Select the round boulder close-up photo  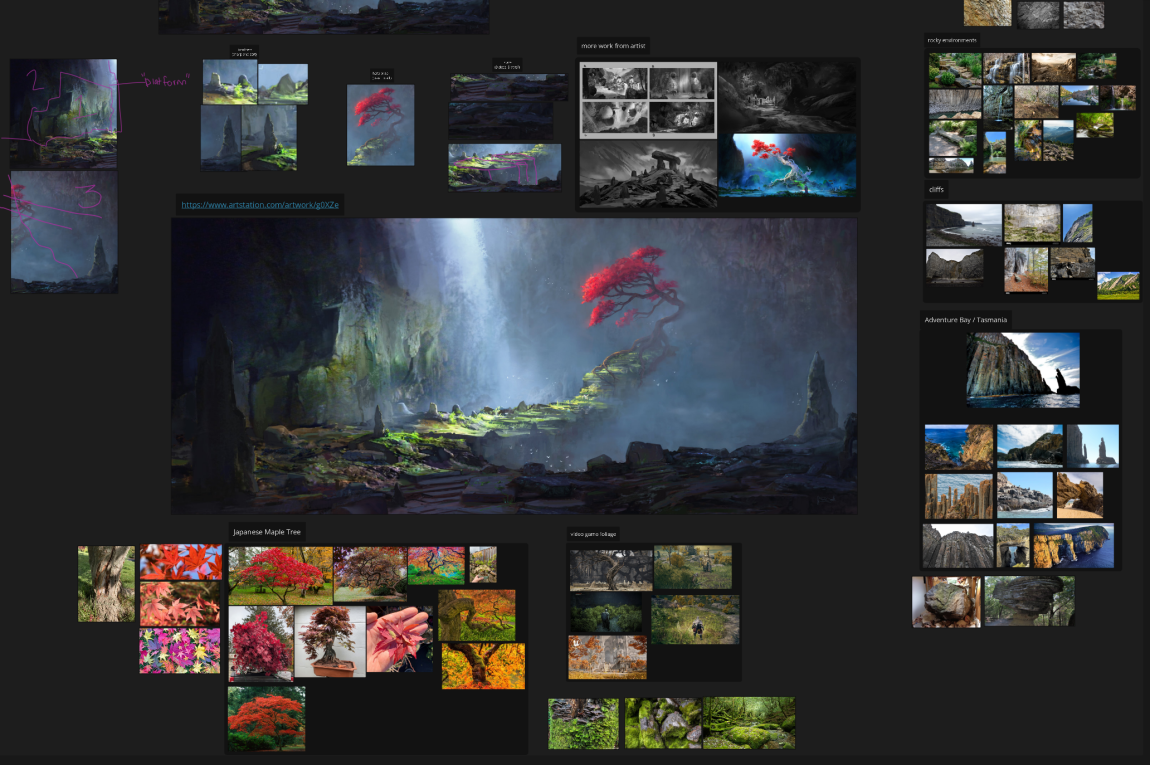946,601
